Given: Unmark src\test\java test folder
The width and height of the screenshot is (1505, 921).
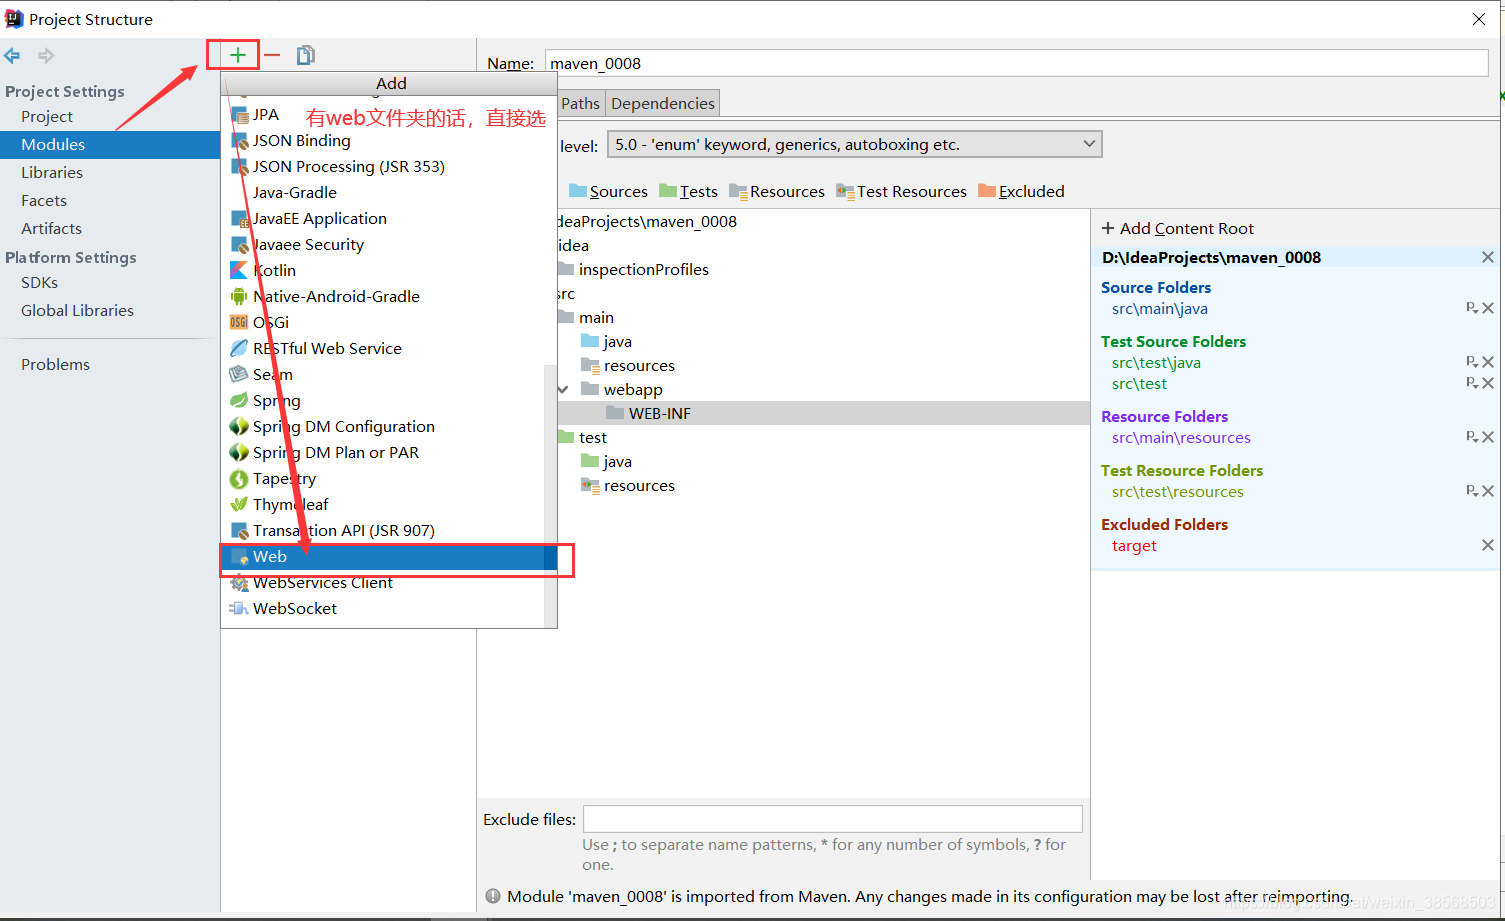Looking at the screenshot, I should 1488,362.
